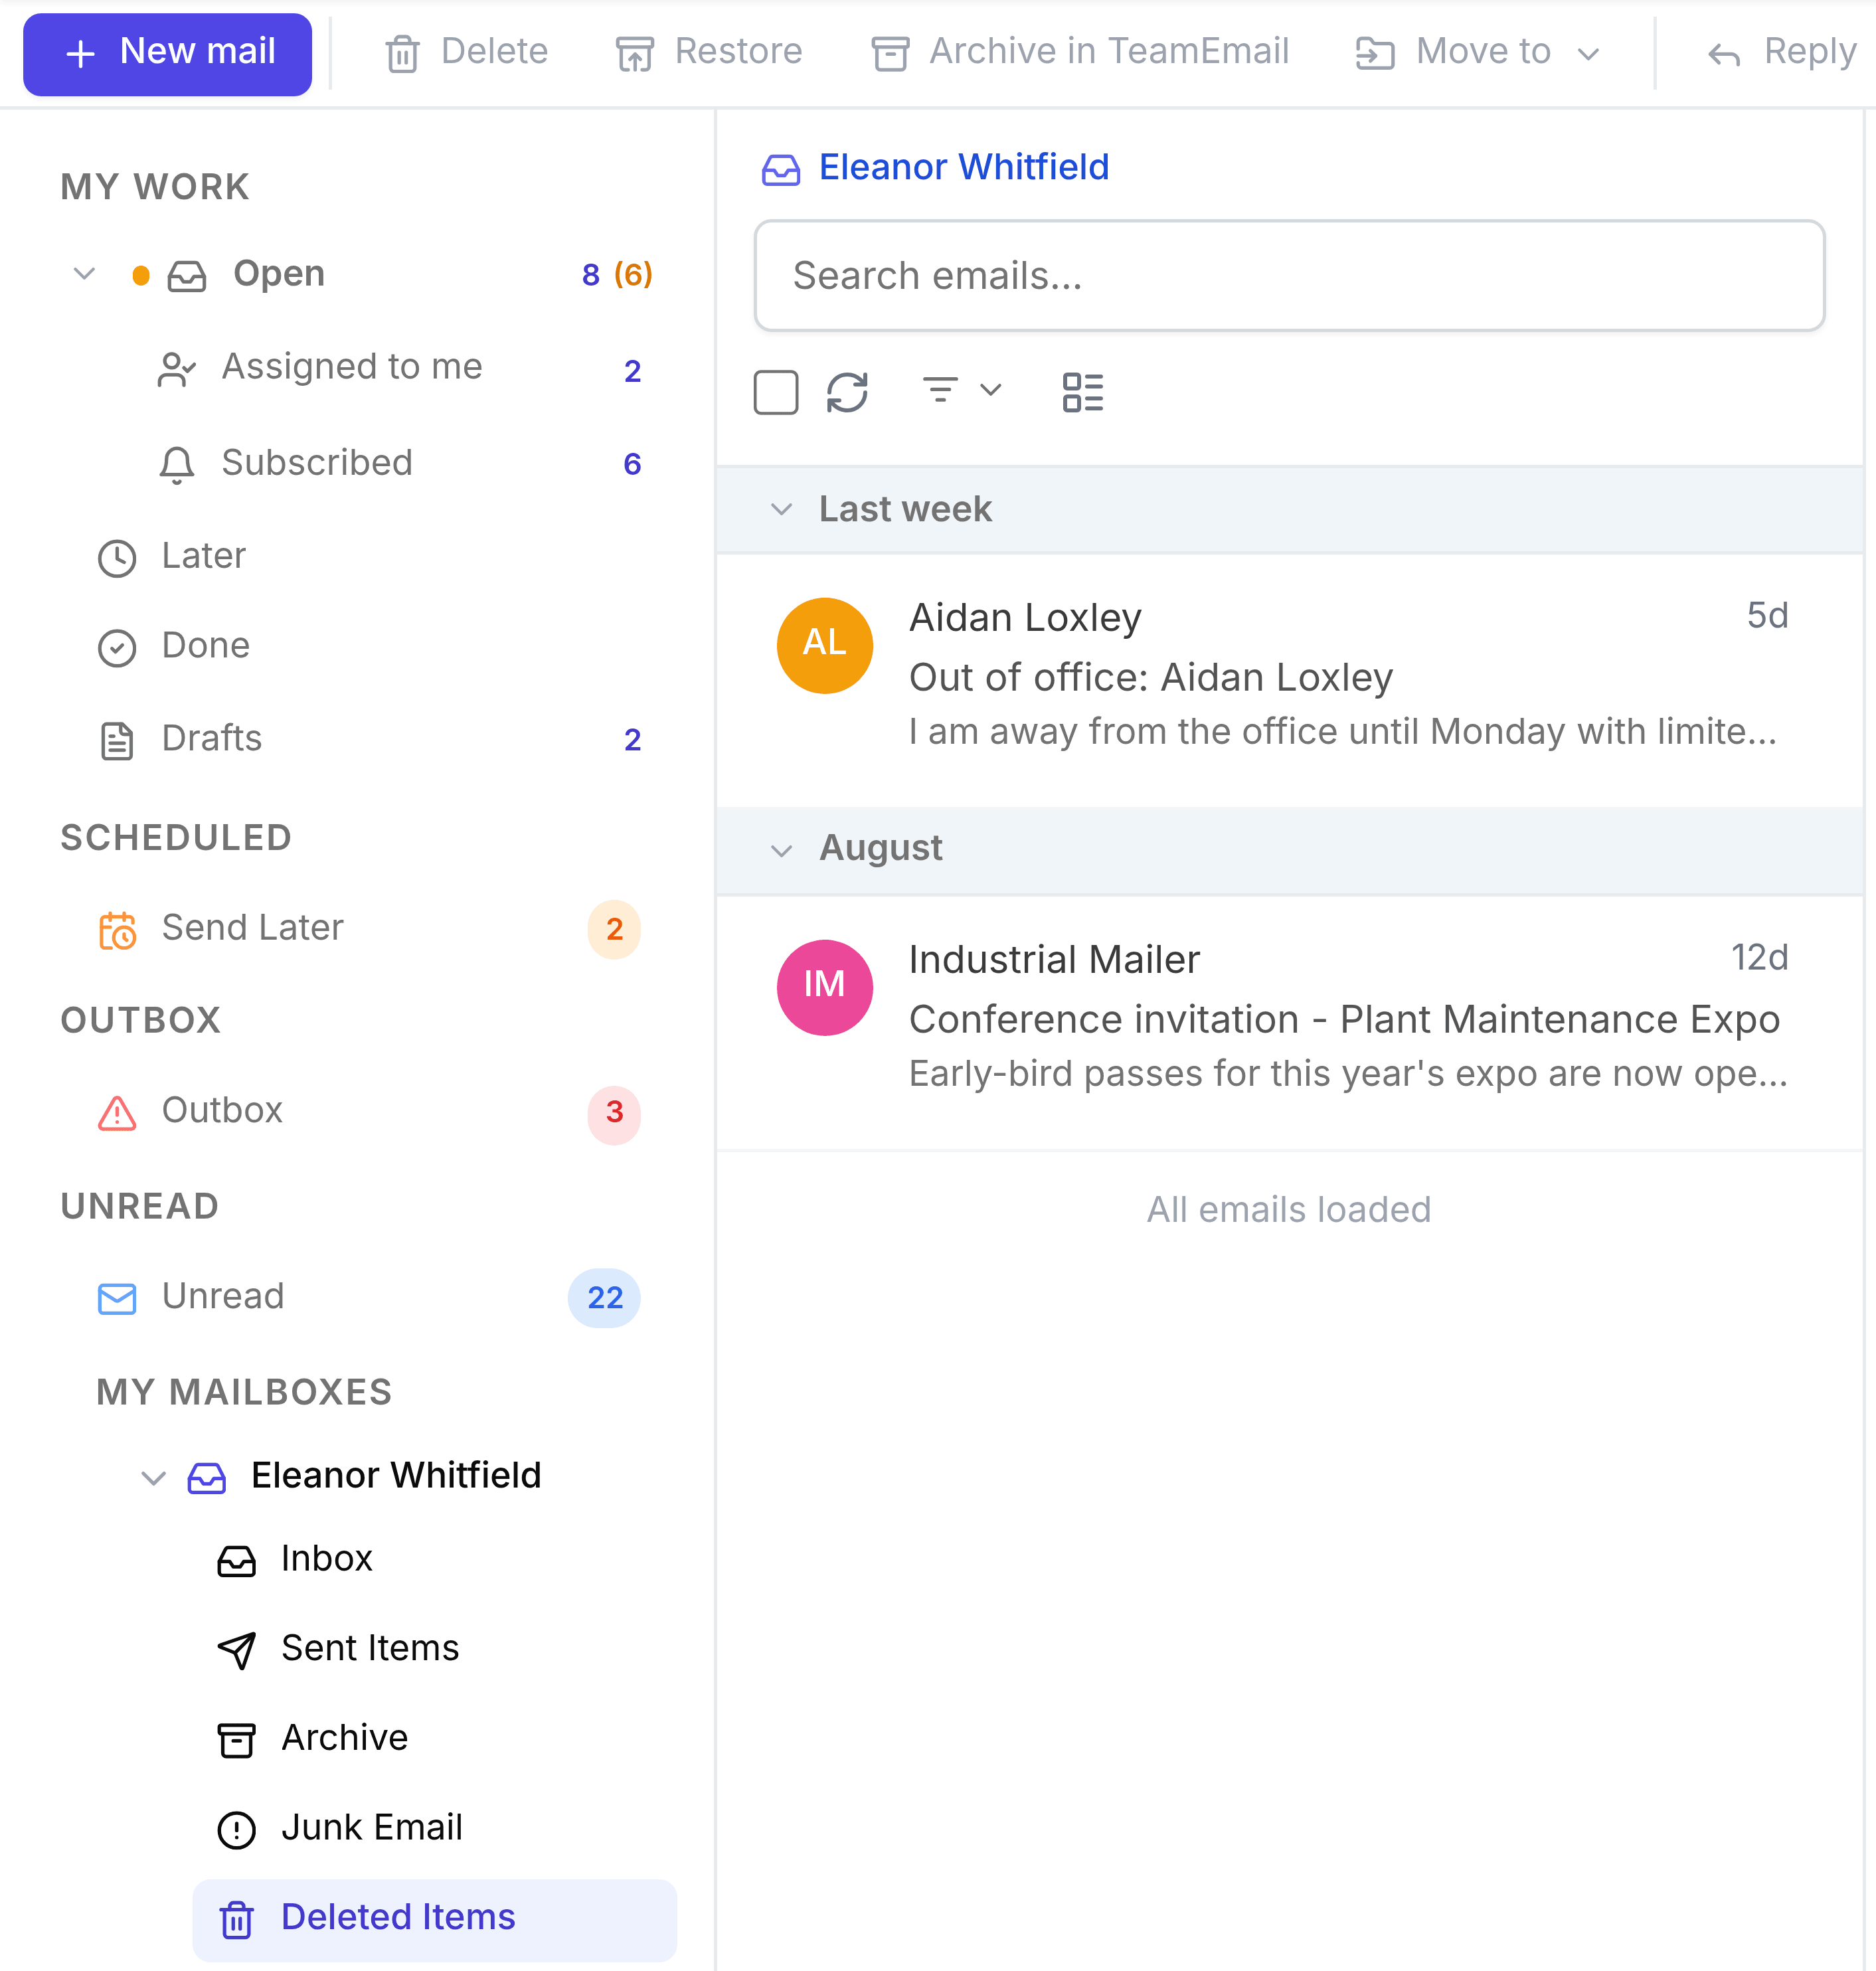Click Eleanor Whitfield mailbox heading link
Image resolution: width=1876 pixels, height=1971 pixels.
tap(963, 167)
